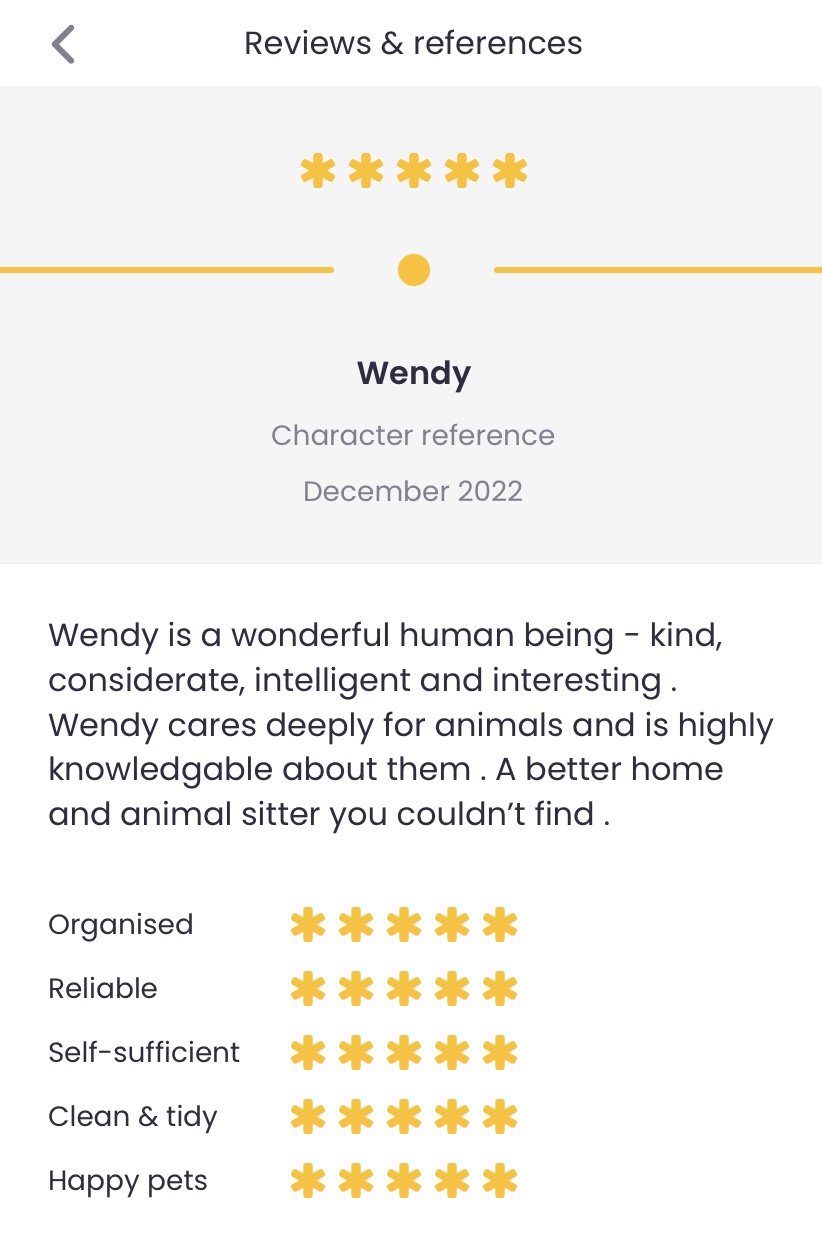Click the Happy pets rating label
Image resolution: width=822 pixels, height=1238 pixels.
128,1182
